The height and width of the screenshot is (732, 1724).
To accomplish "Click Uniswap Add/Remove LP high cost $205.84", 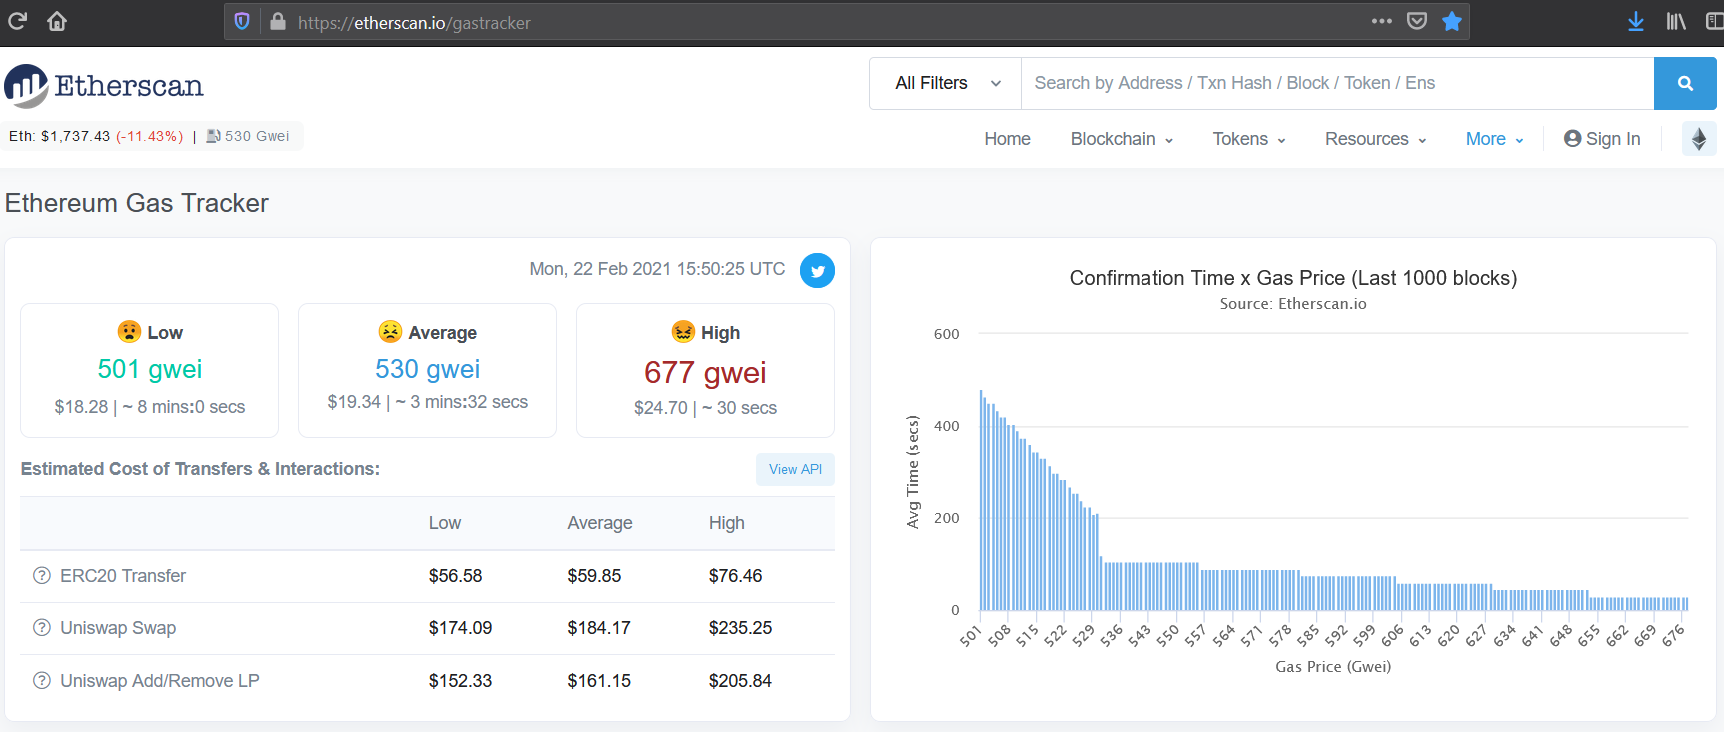I will [740, 681].
